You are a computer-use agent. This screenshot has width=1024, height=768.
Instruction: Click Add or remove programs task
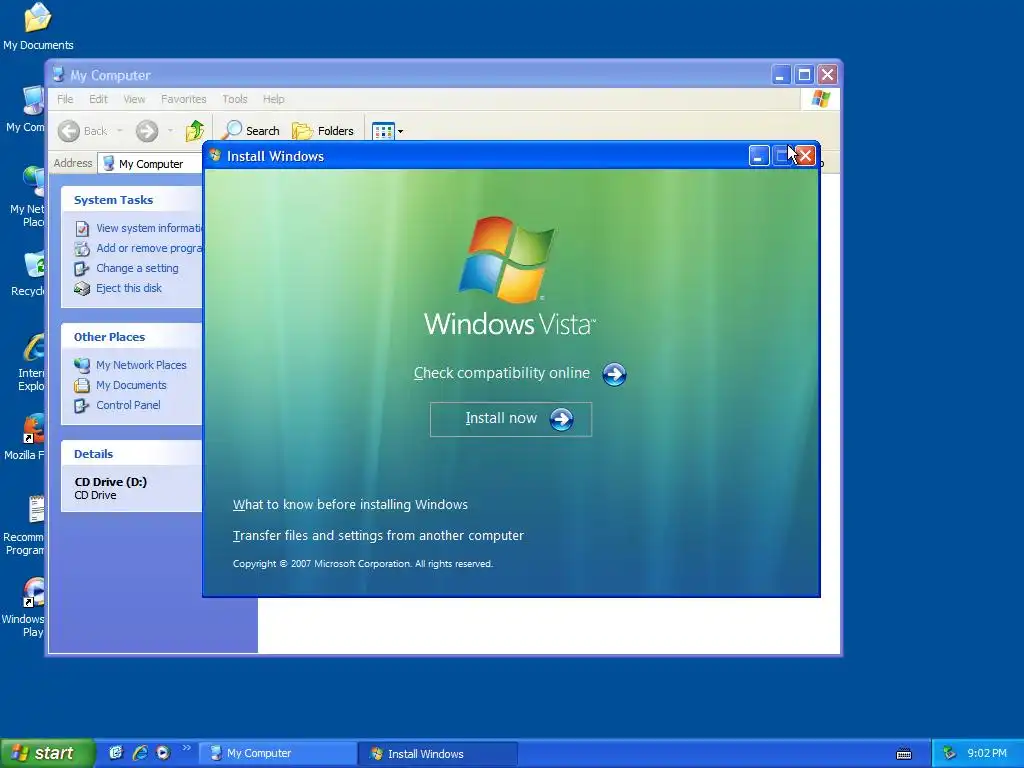coord(149,248)
